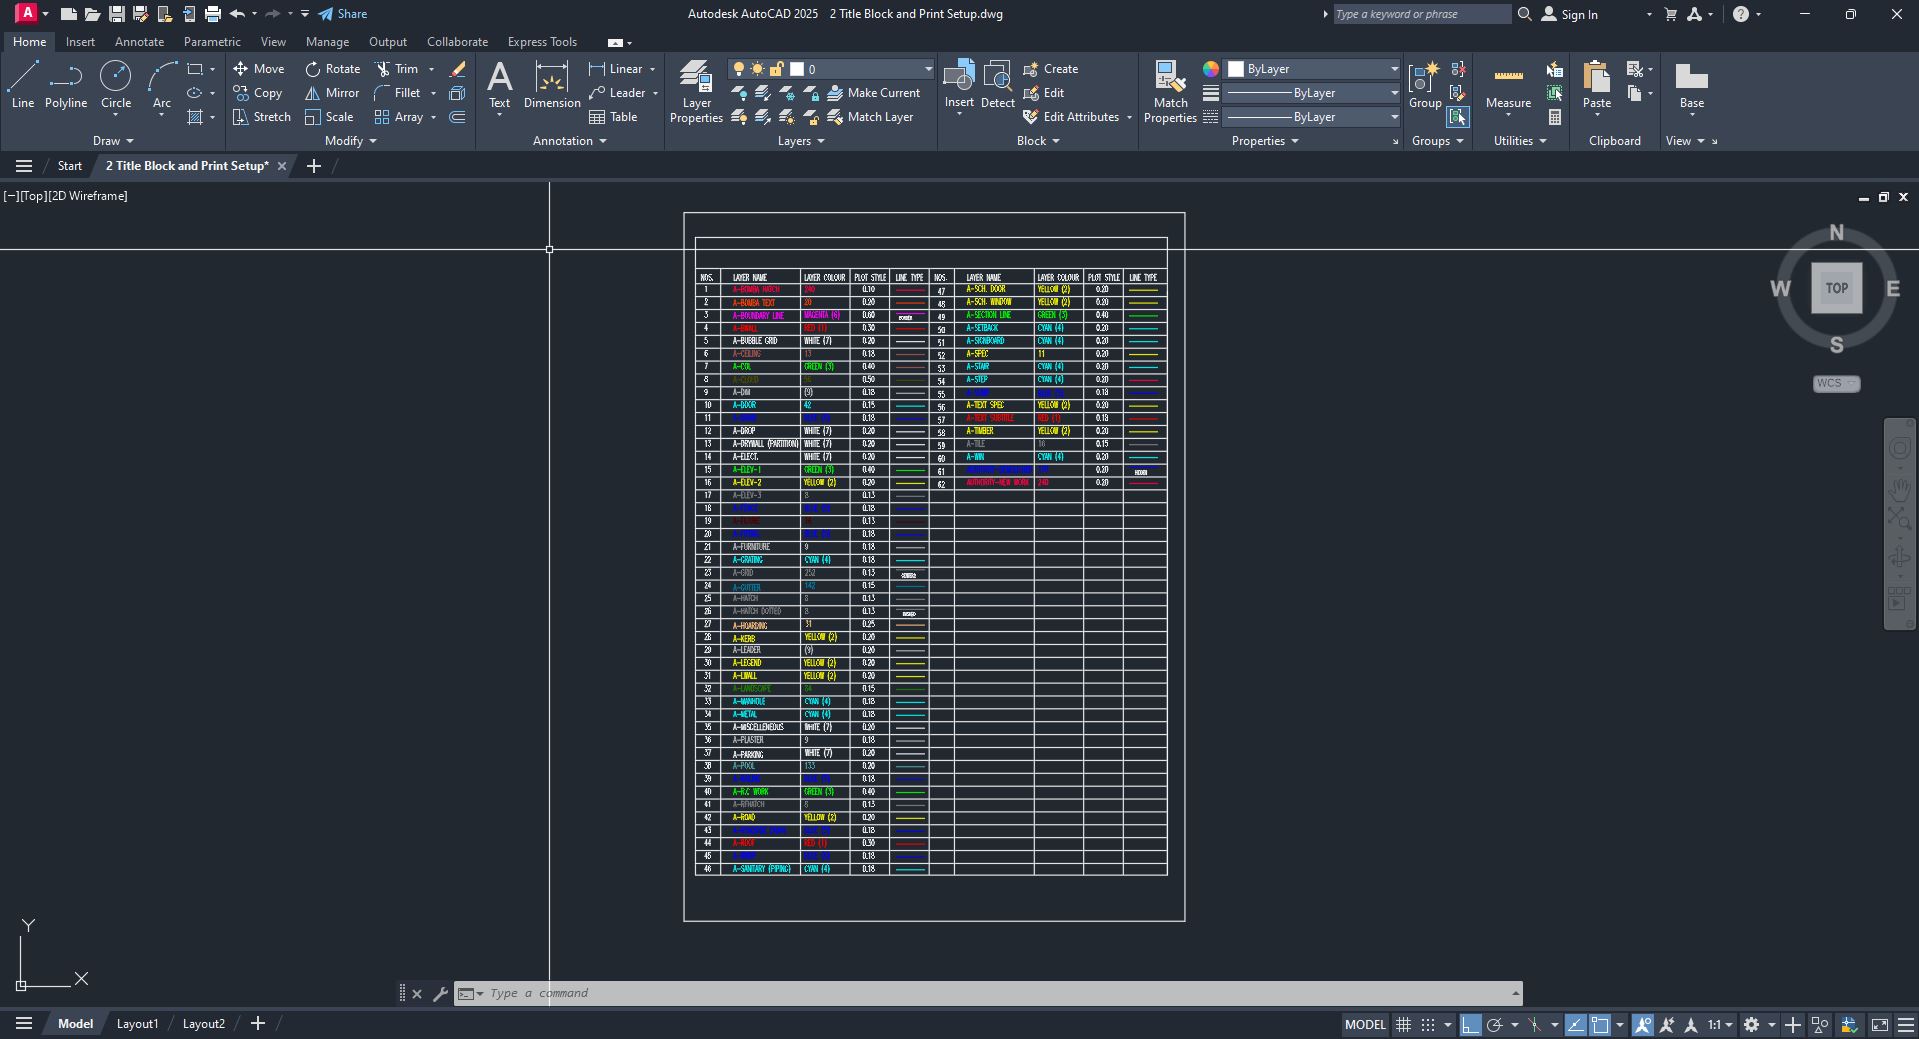The width and height of the screenshot is (1919, 1039).
Task: Click the Move tool in Modify
Action: click(x=259, y=69)
